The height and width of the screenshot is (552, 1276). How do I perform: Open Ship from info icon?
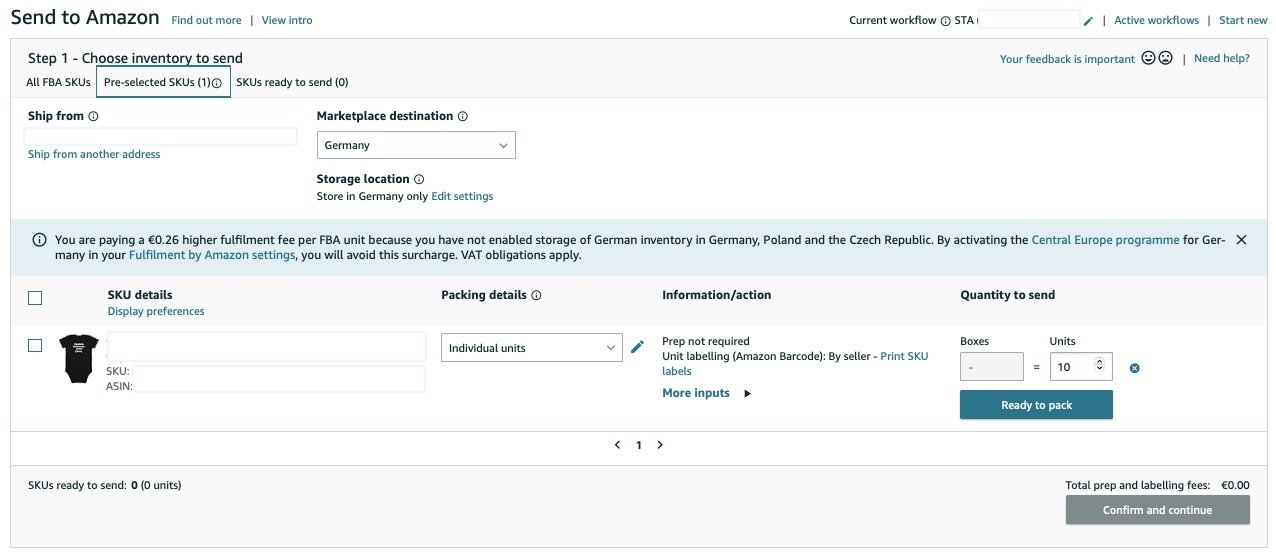coord(94,116)
